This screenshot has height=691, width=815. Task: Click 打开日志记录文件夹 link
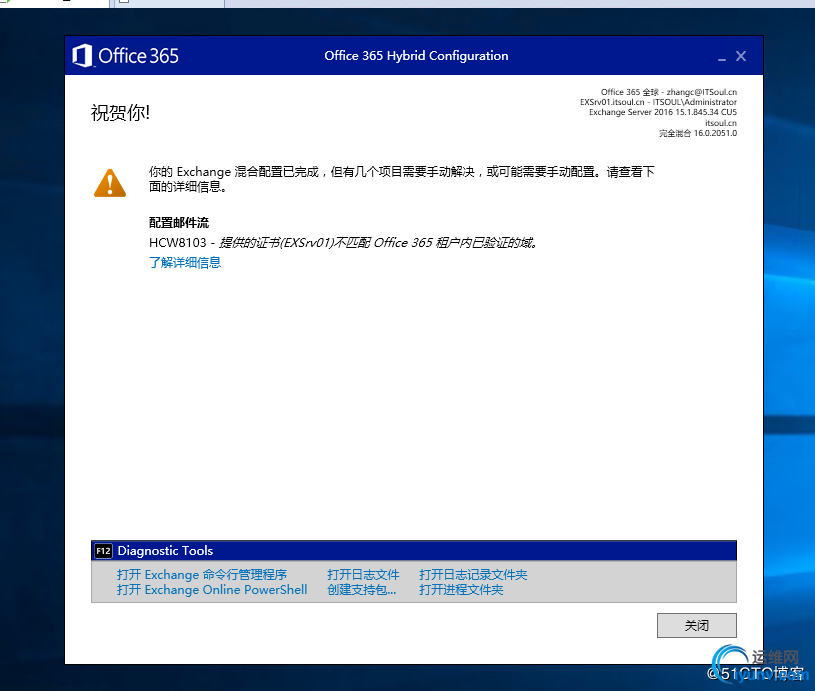point(474,575)
